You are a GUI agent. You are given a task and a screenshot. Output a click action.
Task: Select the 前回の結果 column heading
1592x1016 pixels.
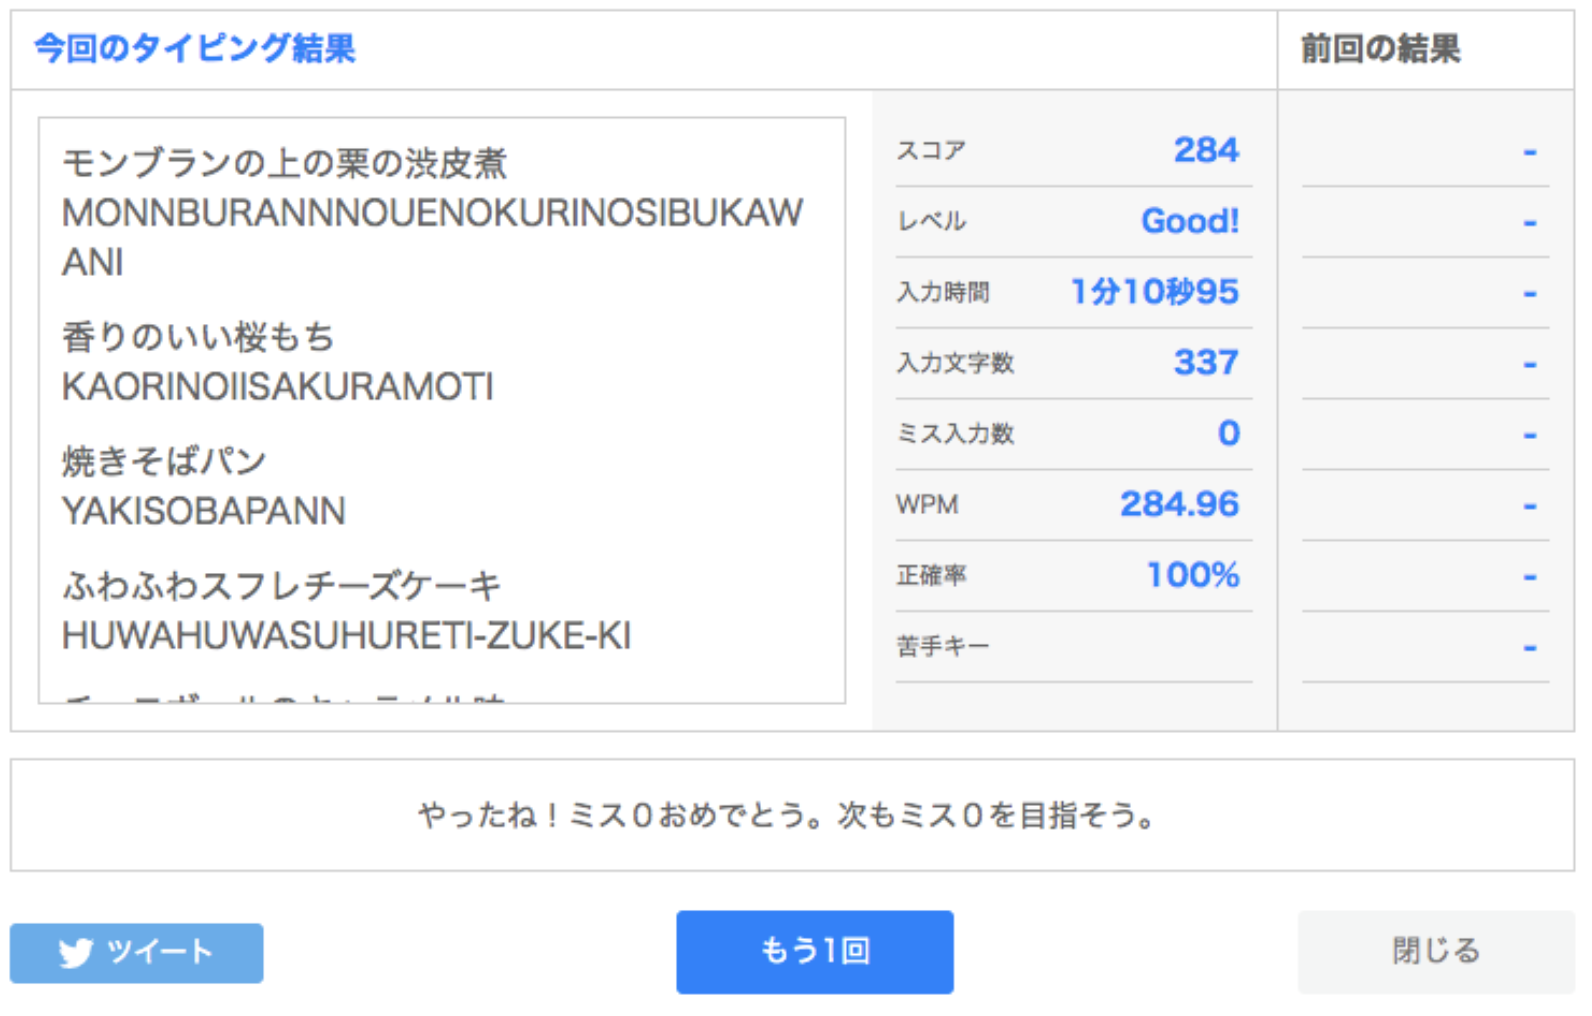tap(1380, 48)
